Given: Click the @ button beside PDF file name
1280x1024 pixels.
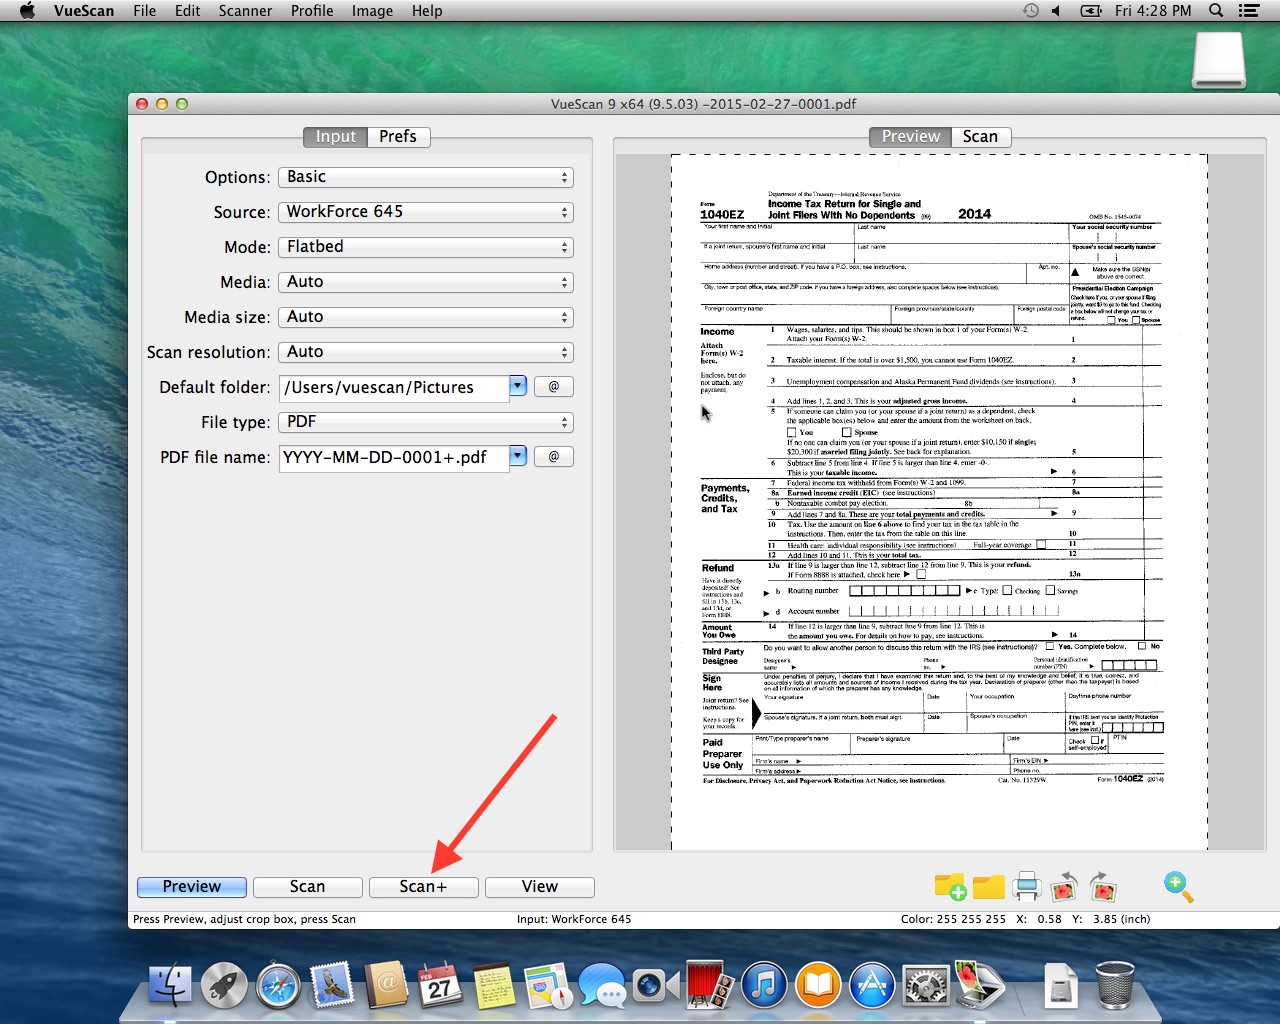Looking at the screenshot, I should tap(553, 457).
